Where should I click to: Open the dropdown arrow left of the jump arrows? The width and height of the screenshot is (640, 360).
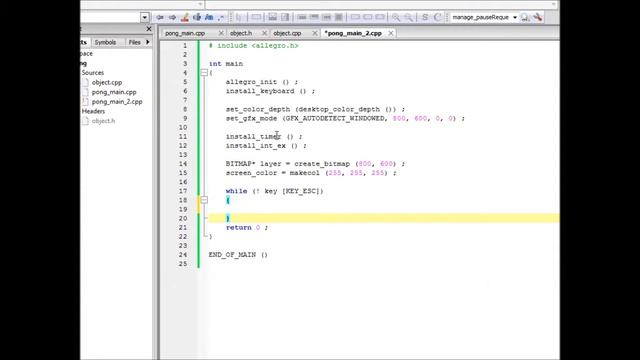pos(144,18)
